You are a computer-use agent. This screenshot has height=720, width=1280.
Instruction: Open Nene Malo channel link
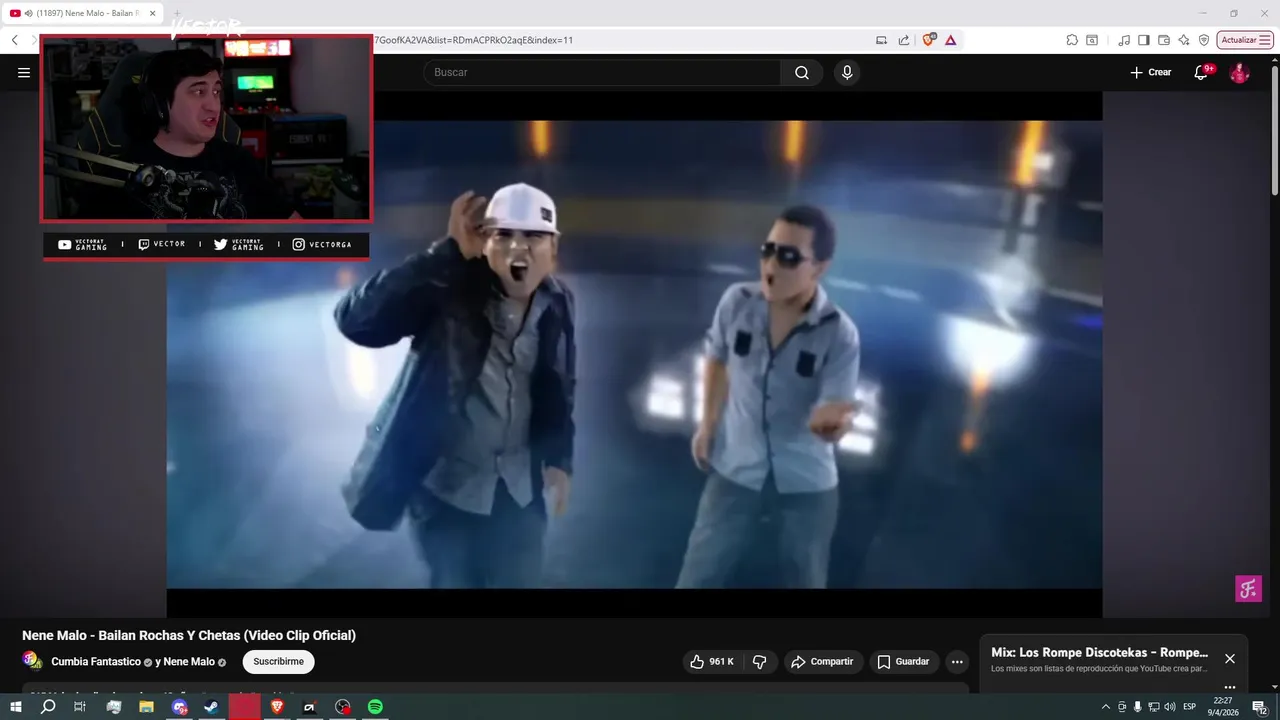click(189, 662)
